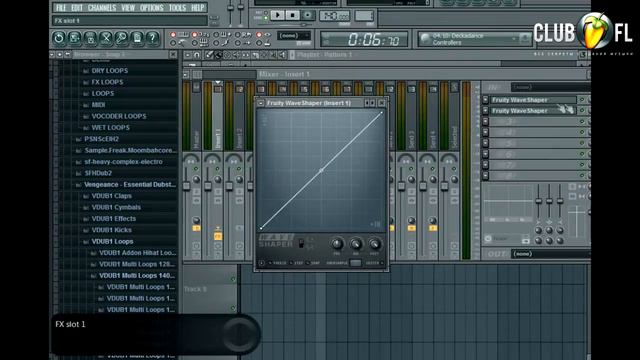Screen dimensions: 640x360
Task: Toggle the Freeze option in WaveShaper
Action: pyautogui.click(x=277, y=263)
